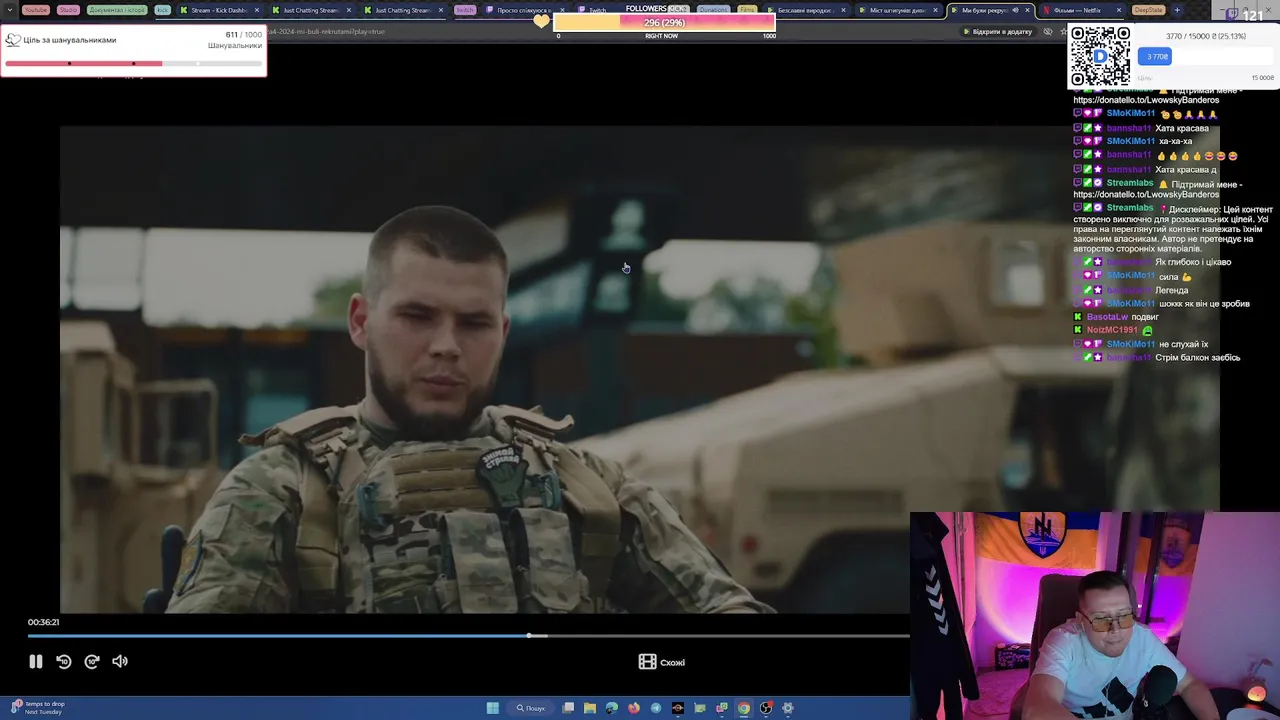
Task: Click the followers goal 296 (29%) bar
Action: click(x=664, y=22)
